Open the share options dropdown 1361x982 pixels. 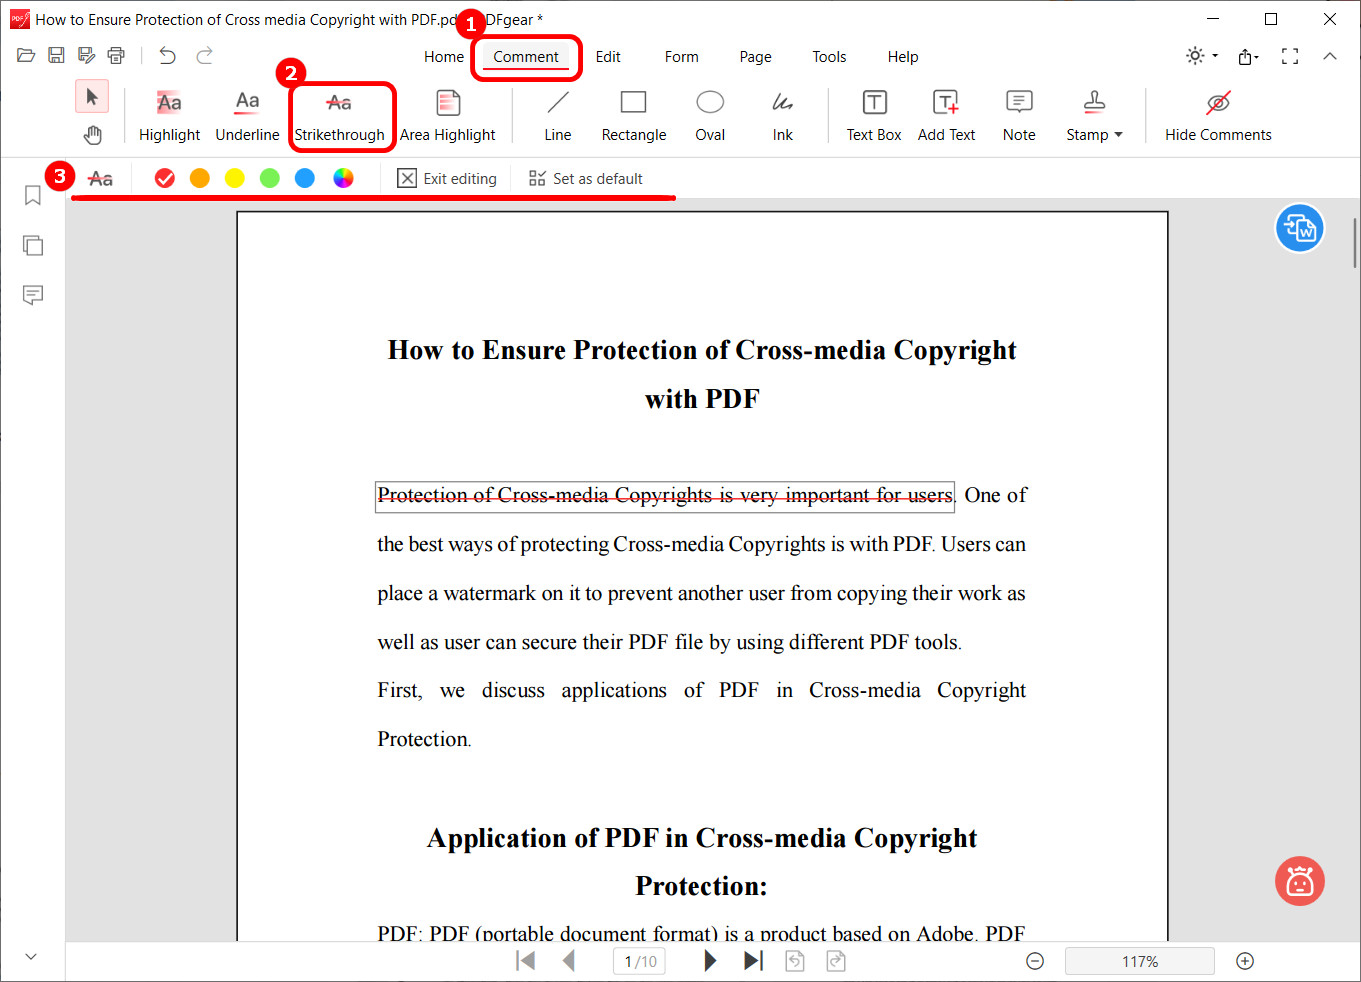(x=1247, y=57)
